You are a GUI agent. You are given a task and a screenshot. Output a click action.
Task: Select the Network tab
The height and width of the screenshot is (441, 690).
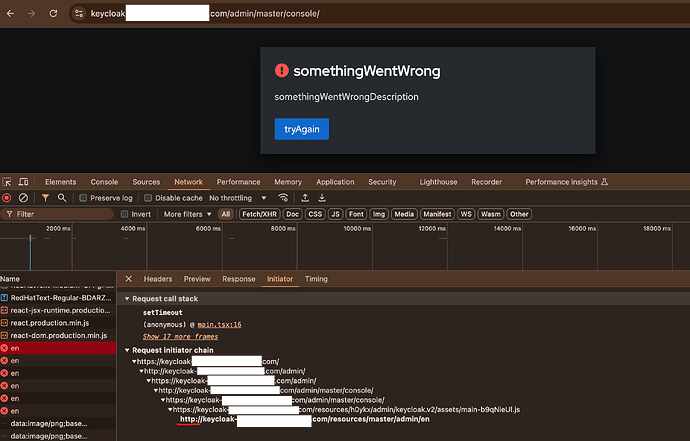188,182
